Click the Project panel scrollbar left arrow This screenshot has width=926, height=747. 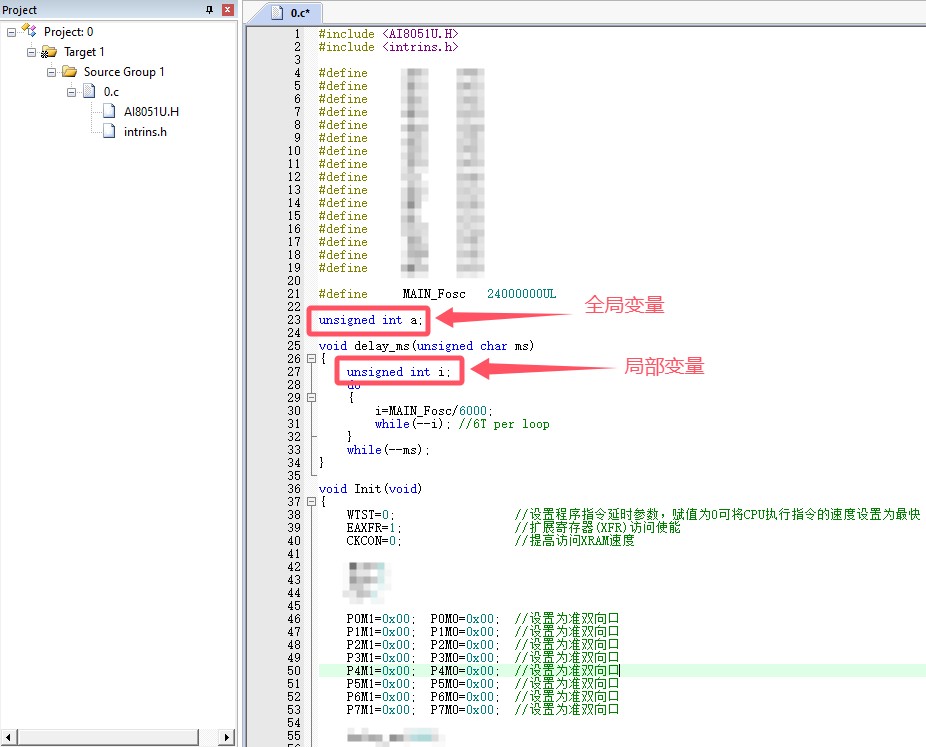click(x=8, y=737)
